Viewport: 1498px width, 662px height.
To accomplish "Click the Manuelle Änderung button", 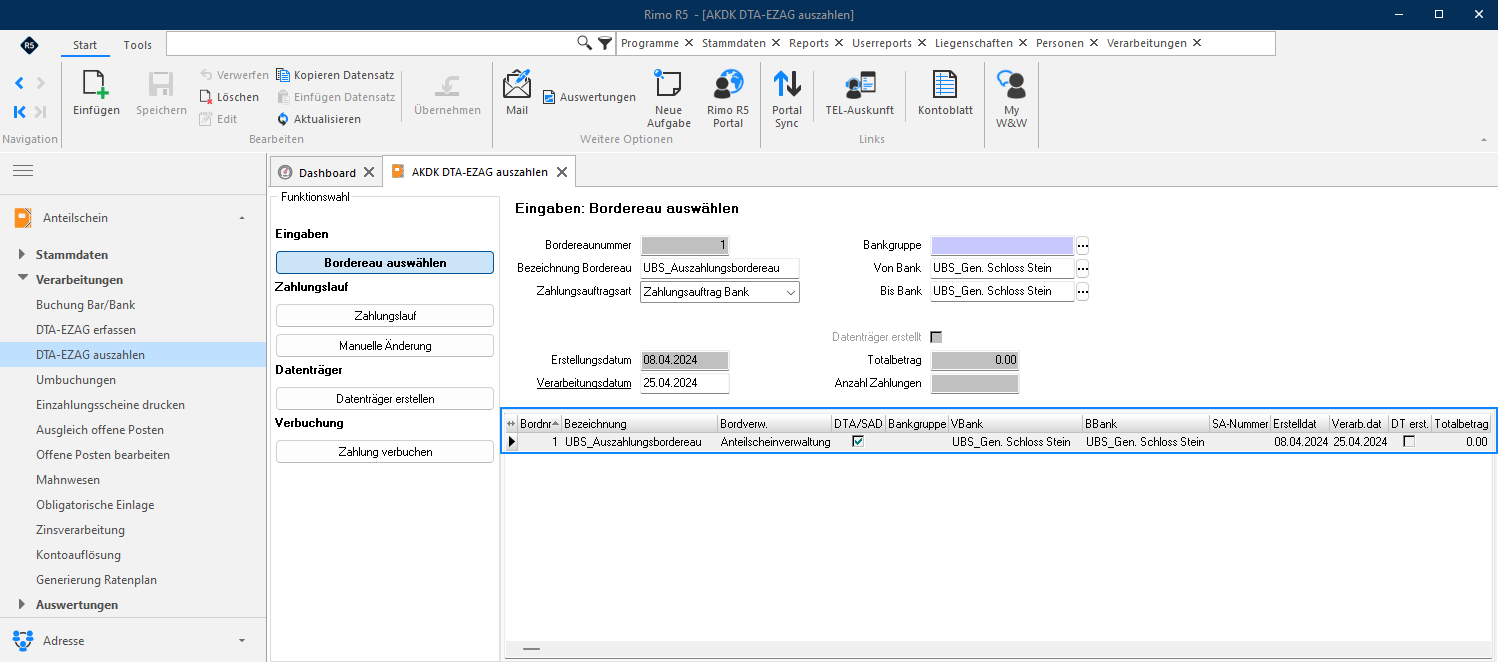I will pos(385,346).
